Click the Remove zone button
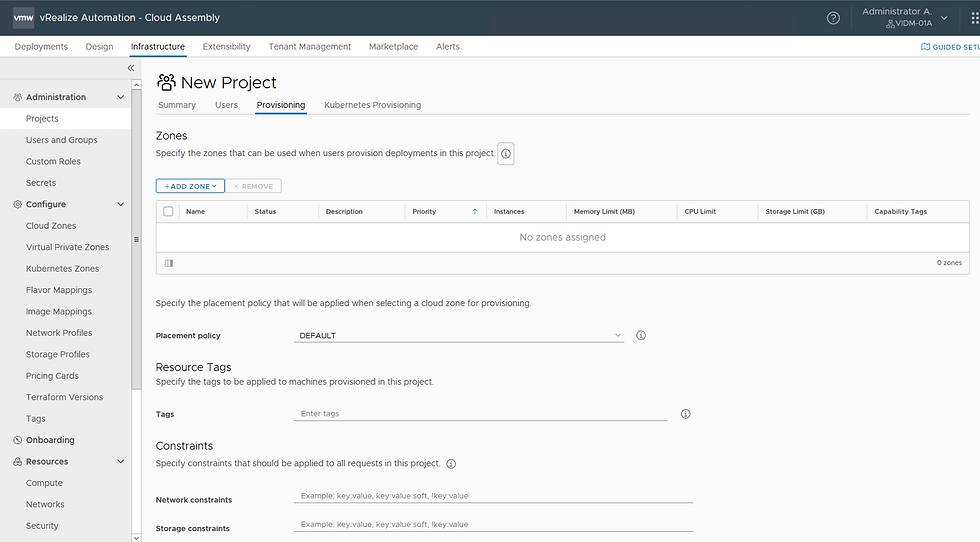Viewport: 980px width, 542px height. point(253,186)
